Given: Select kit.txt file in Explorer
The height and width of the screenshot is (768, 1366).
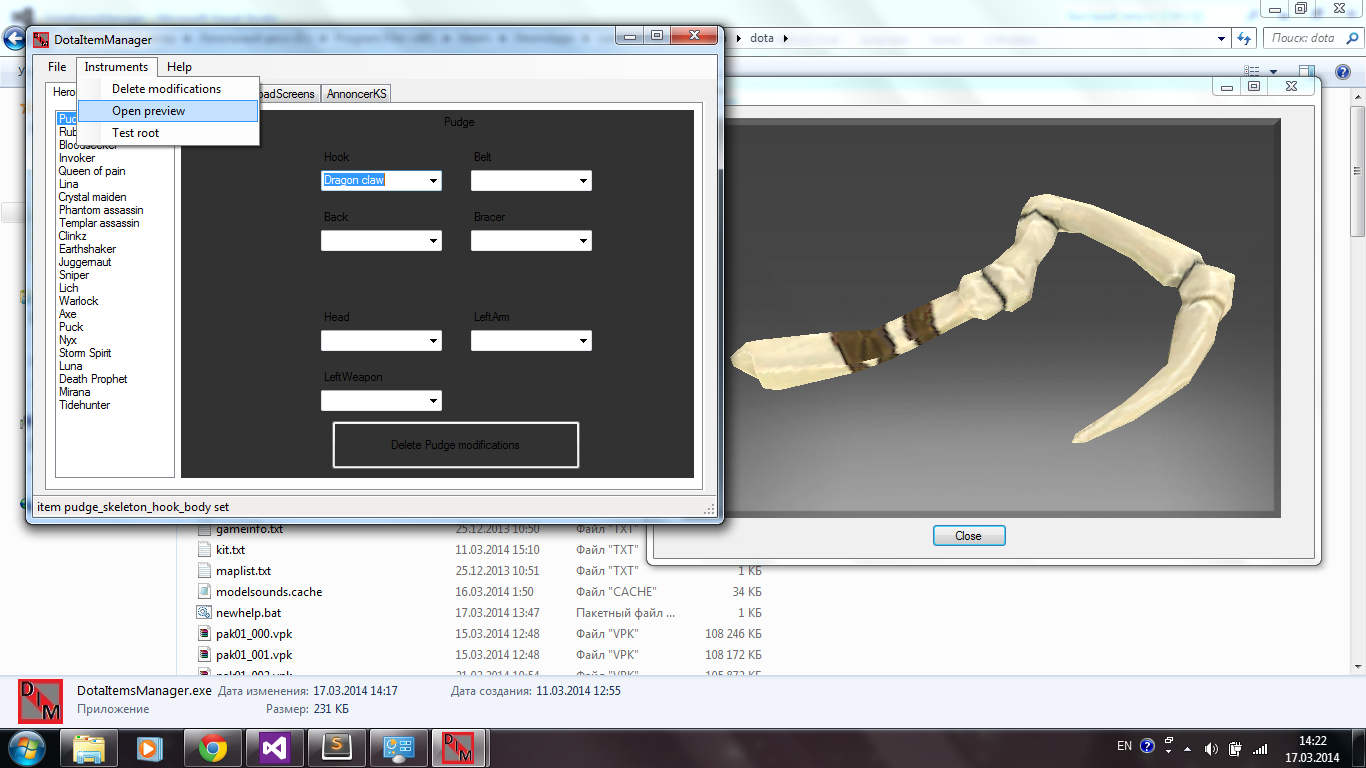Looking at the screenshot, I should [x=230, y=550].
